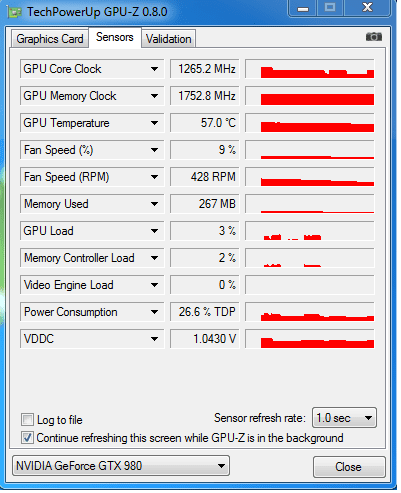
Task: Open the GPU Core Clock sensor dropdown
Action: (x=154, y=69)
